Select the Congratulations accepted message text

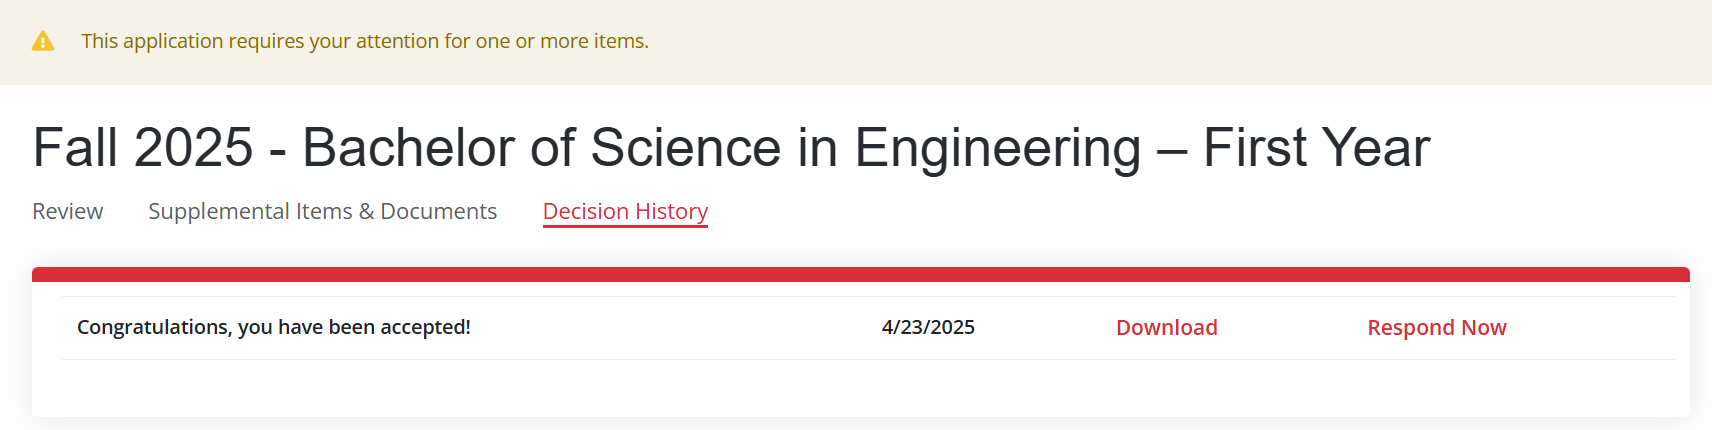pos(274,327)
